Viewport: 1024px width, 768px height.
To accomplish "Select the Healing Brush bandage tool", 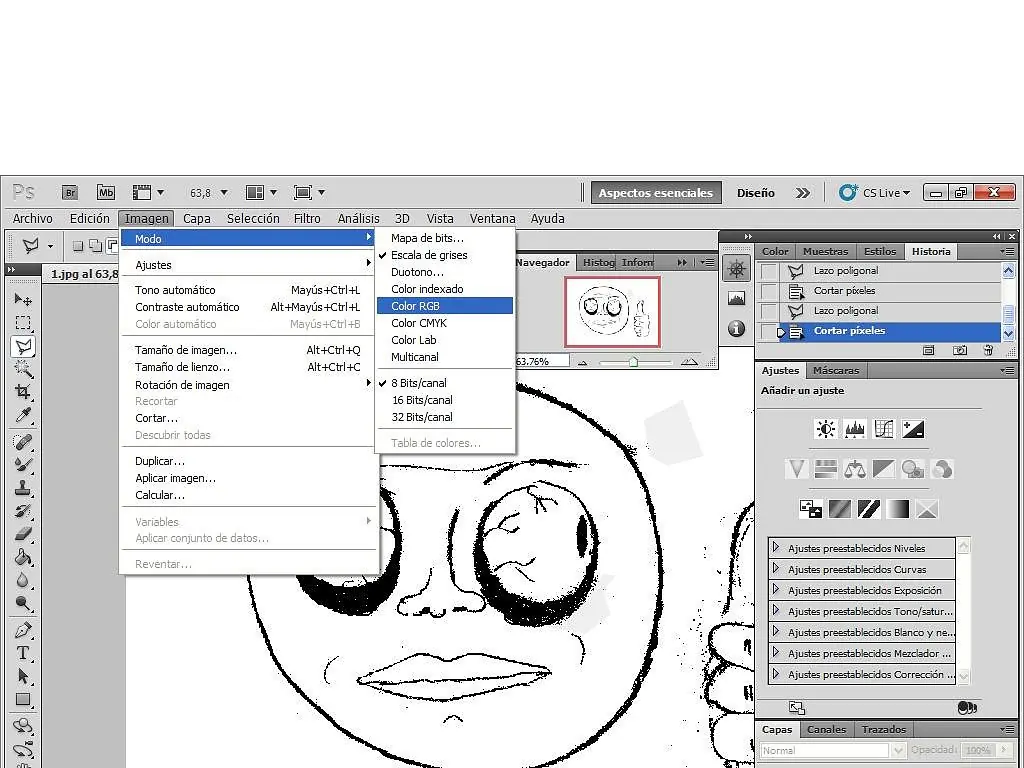I will pos(23,442).
